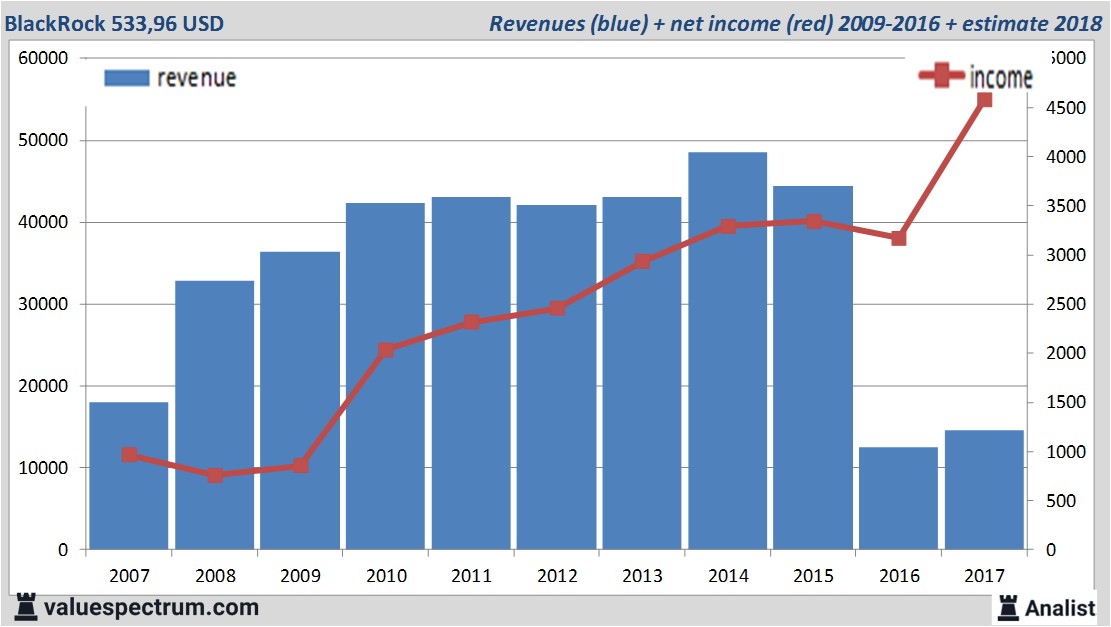1111x627 pixels.
Task: Select the 2015 year label
Action: point(813,575)
